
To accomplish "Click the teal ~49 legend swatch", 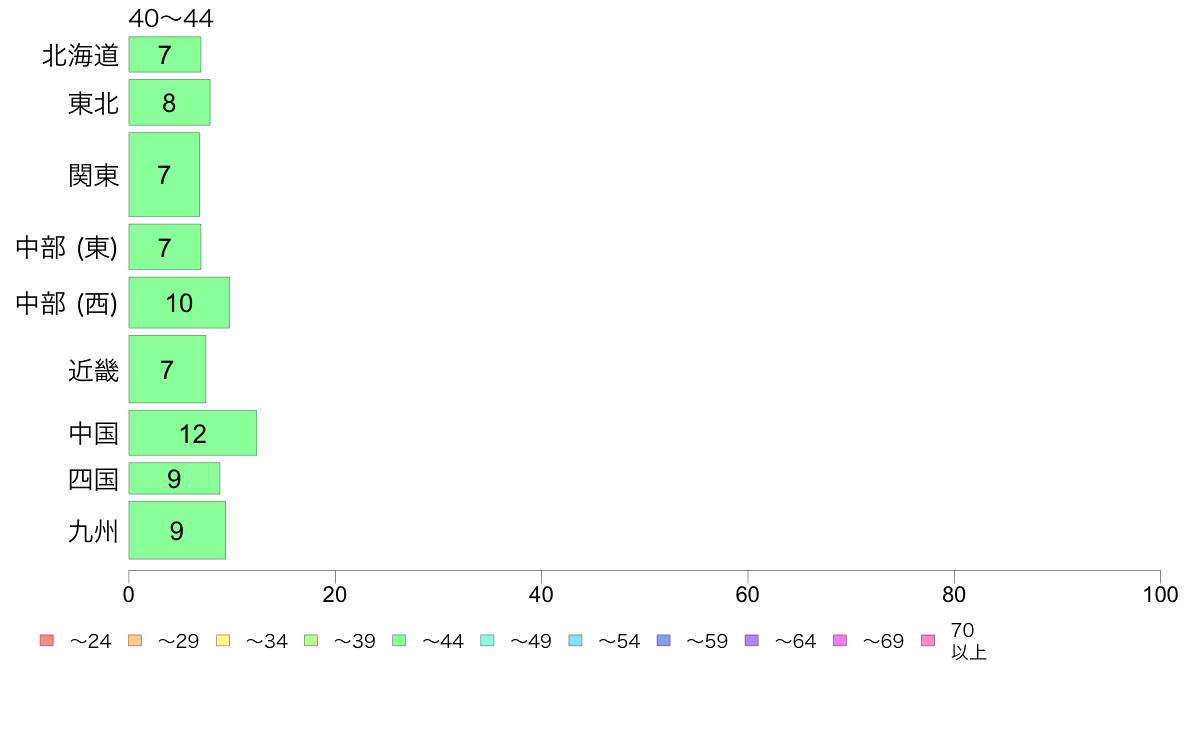I will (x=487, y=640).
